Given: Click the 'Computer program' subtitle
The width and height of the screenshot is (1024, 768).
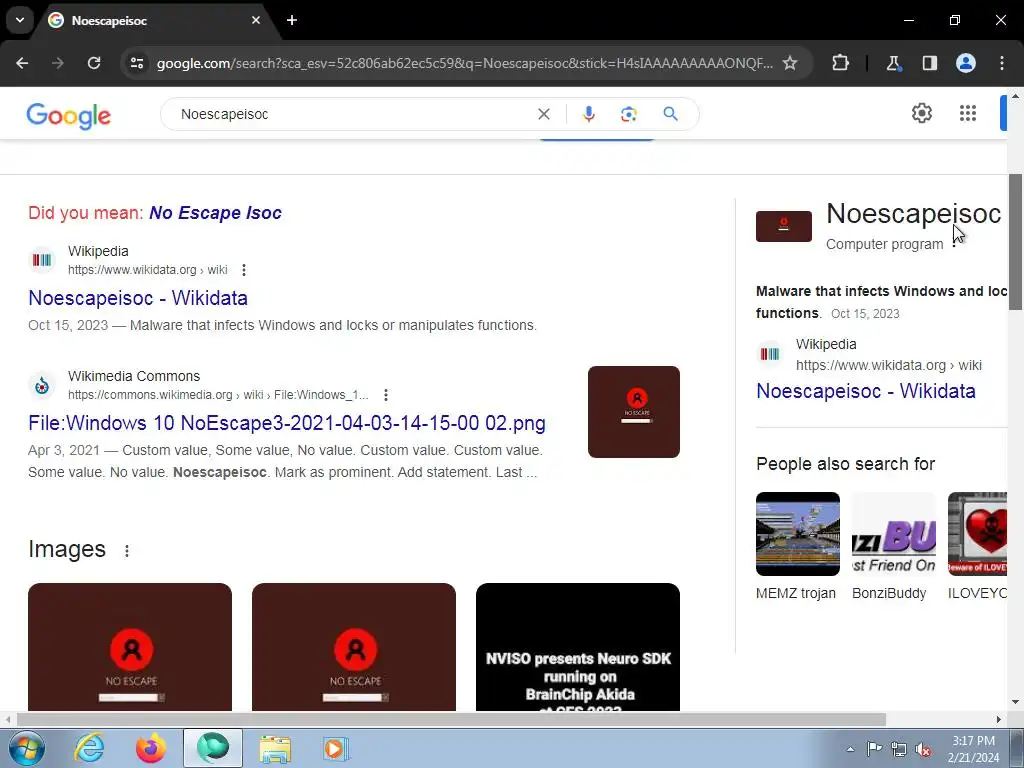Looking at the screenshot, I should tap(884, 244).
